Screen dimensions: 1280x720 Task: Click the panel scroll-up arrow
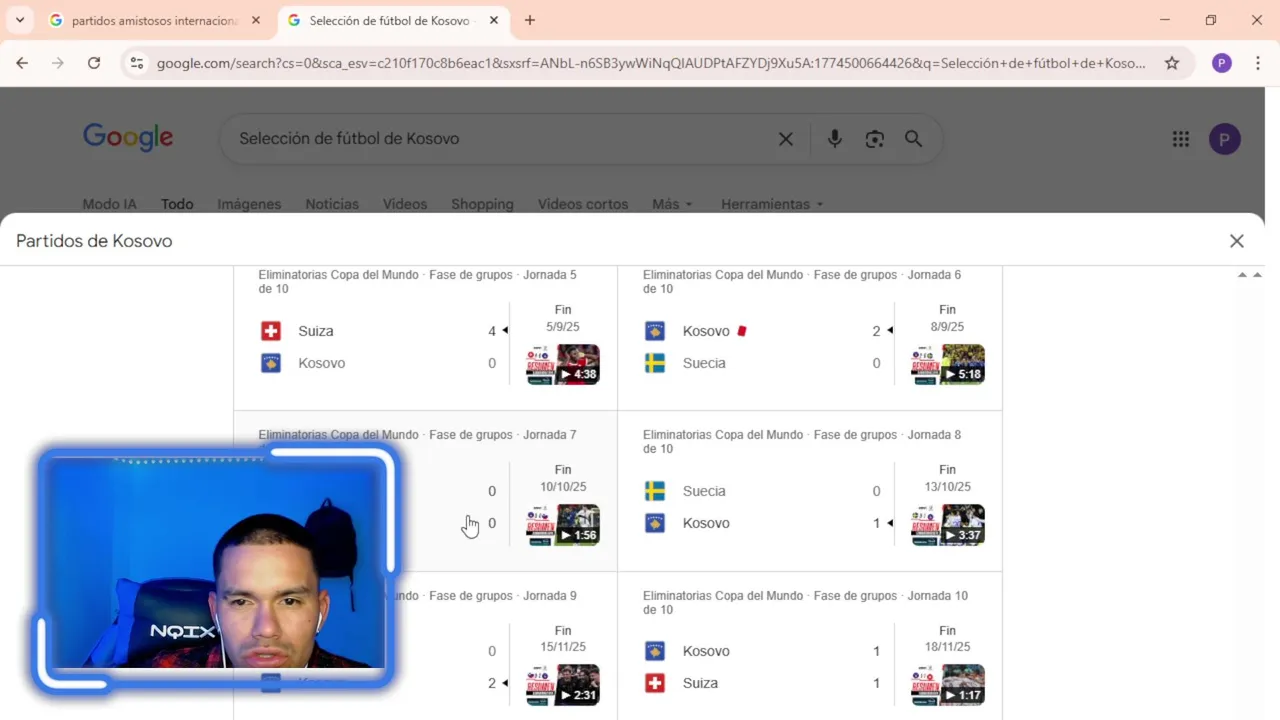(x=1242, y=275)
